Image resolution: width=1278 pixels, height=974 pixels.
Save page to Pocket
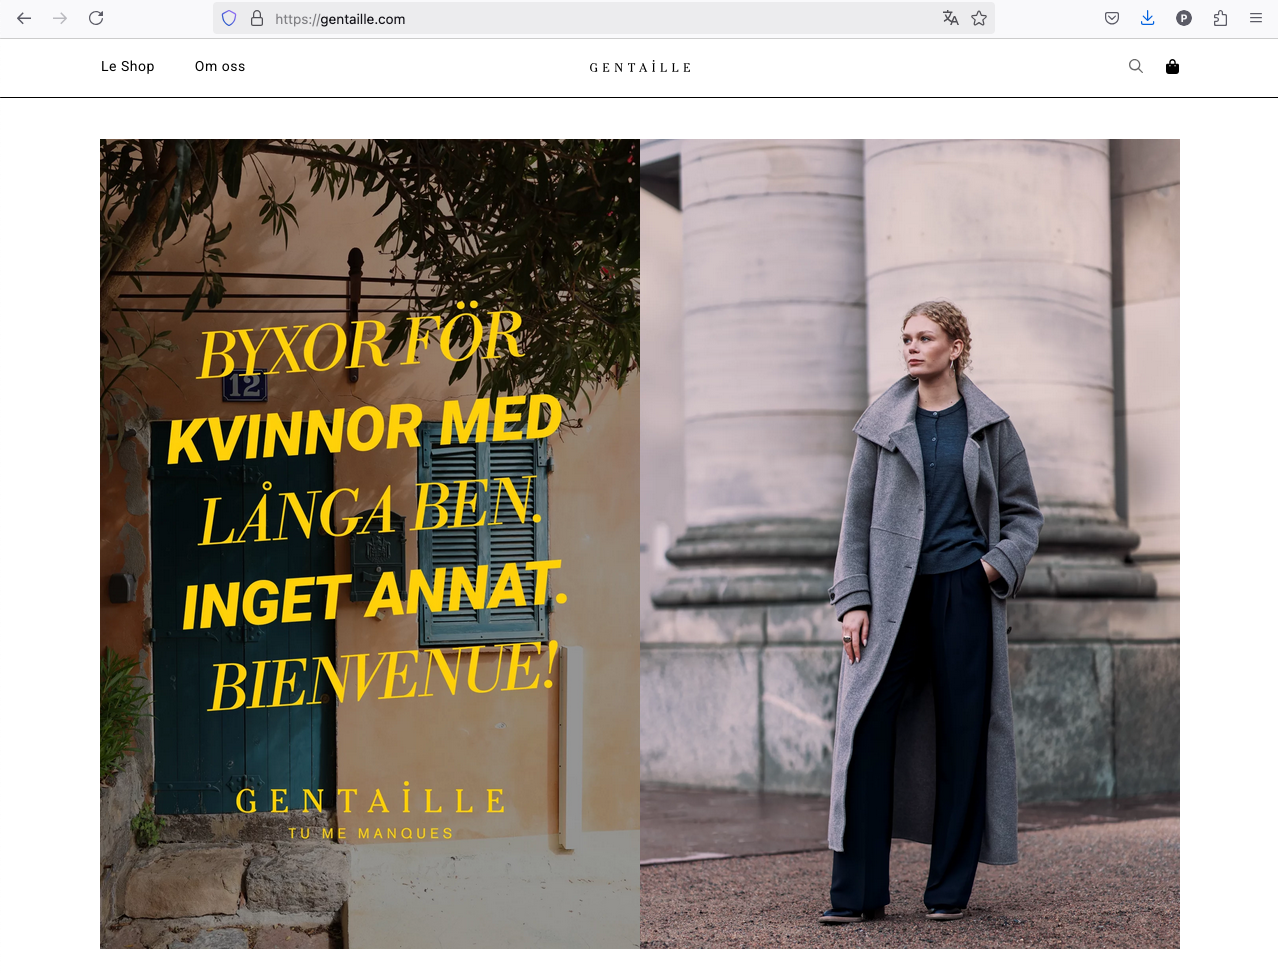[x=1112, y=18]
